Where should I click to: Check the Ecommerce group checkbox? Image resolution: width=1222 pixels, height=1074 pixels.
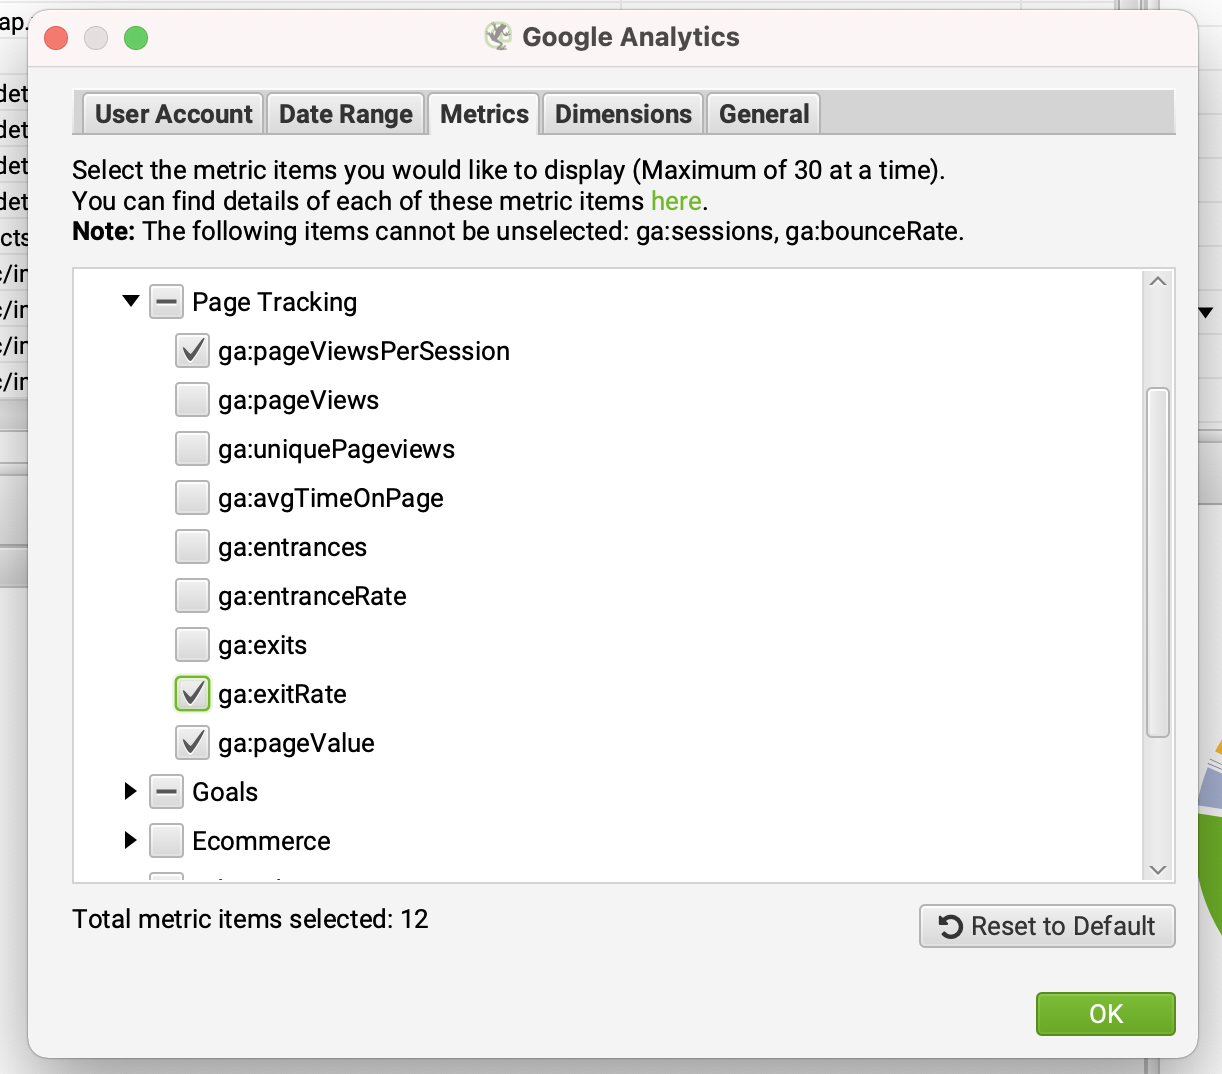pos(166,841)
